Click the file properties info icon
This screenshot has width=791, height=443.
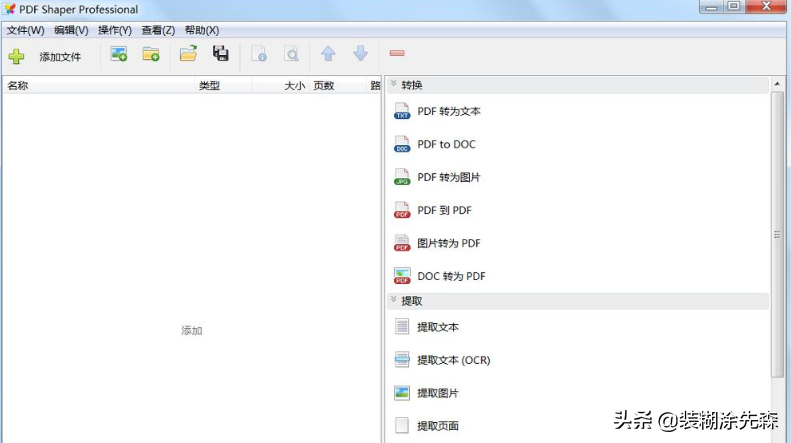259,53
